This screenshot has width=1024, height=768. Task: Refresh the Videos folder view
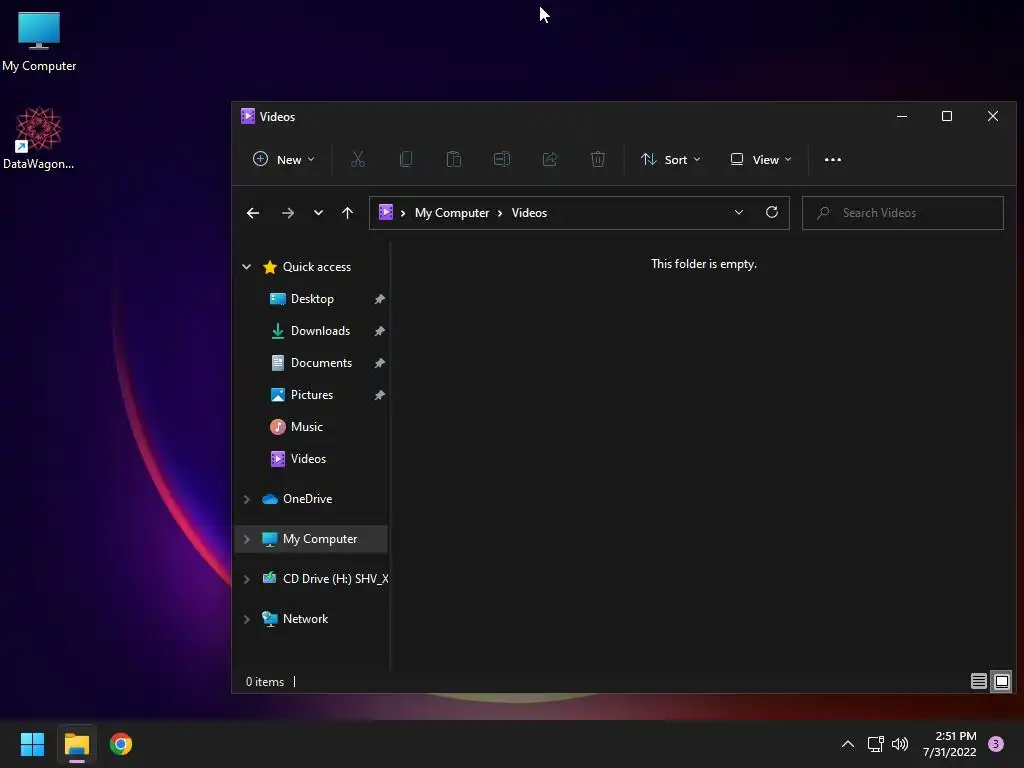click(772, 212)
